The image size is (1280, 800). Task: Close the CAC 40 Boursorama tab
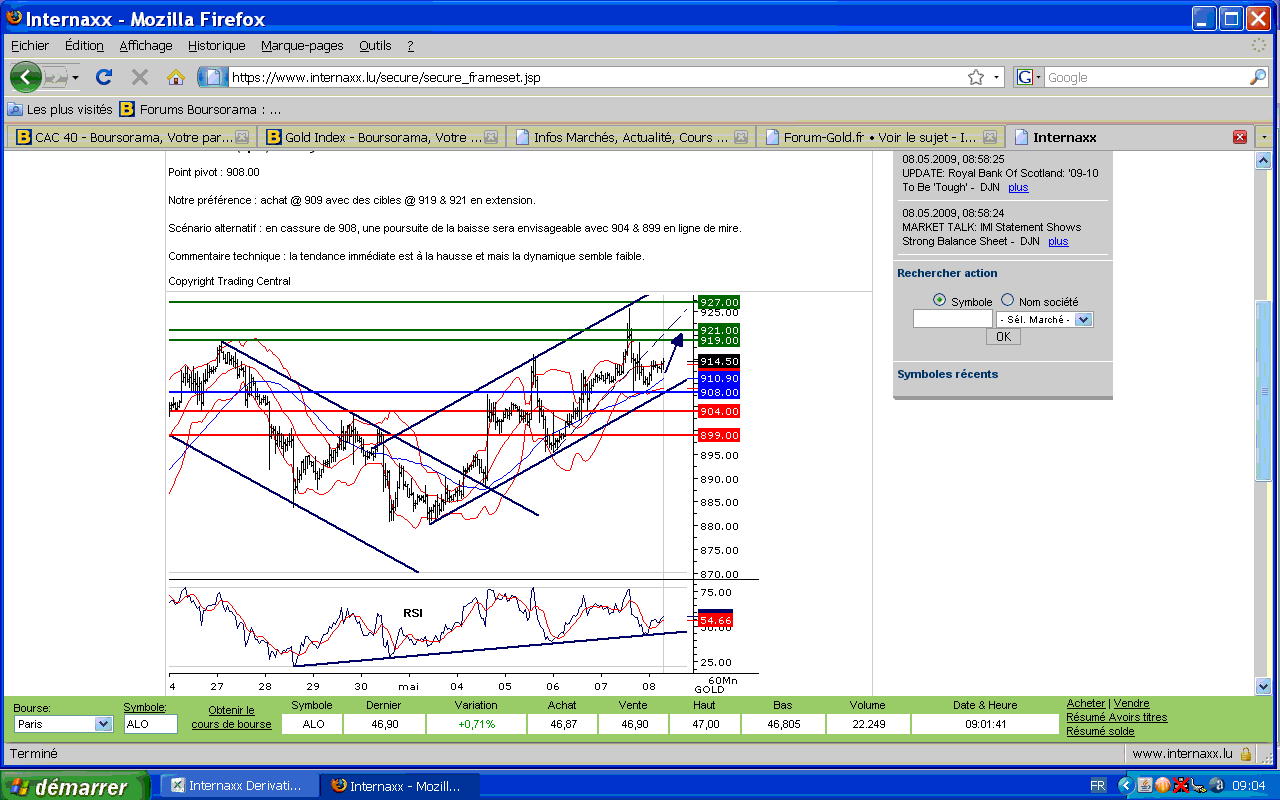pos(241,137)
